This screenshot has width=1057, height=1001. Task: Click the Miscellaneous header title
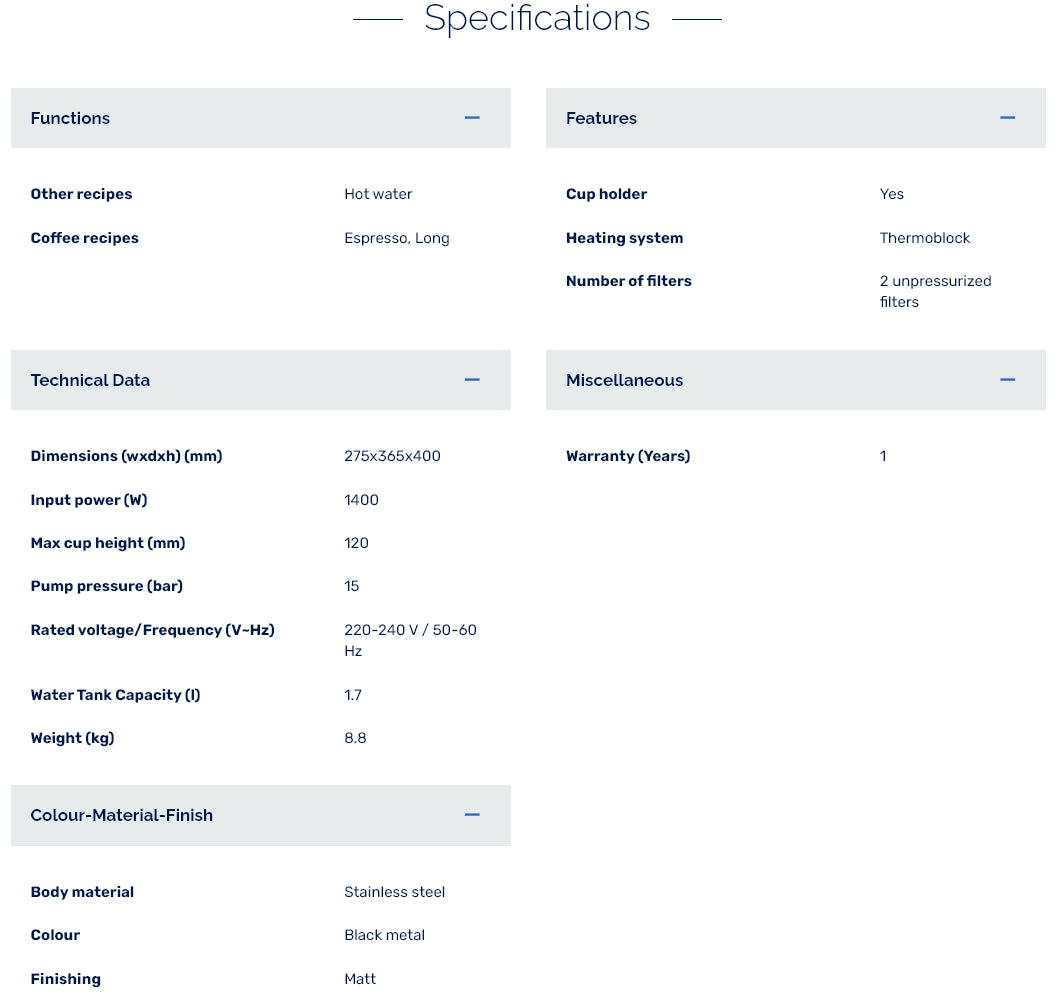(624, 380)
